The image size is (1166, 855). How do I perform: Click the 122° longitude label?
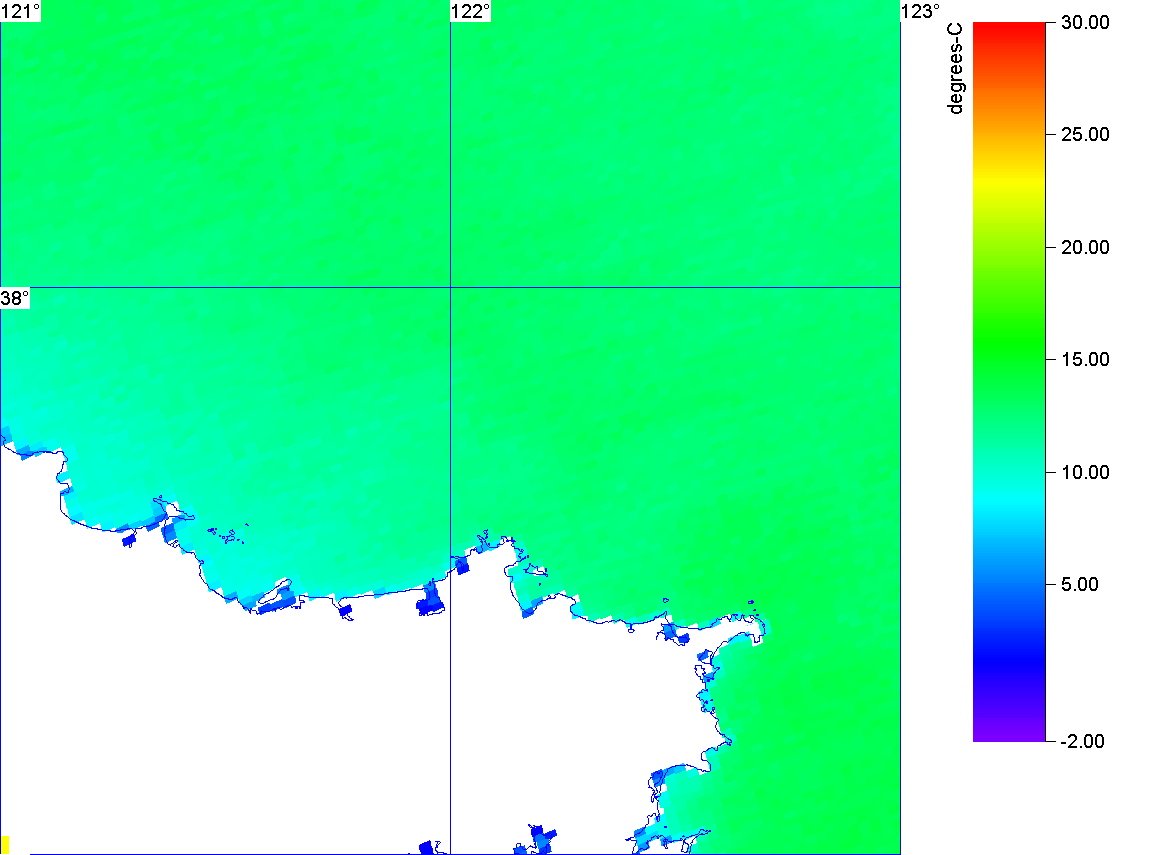(x=471, y=11)
